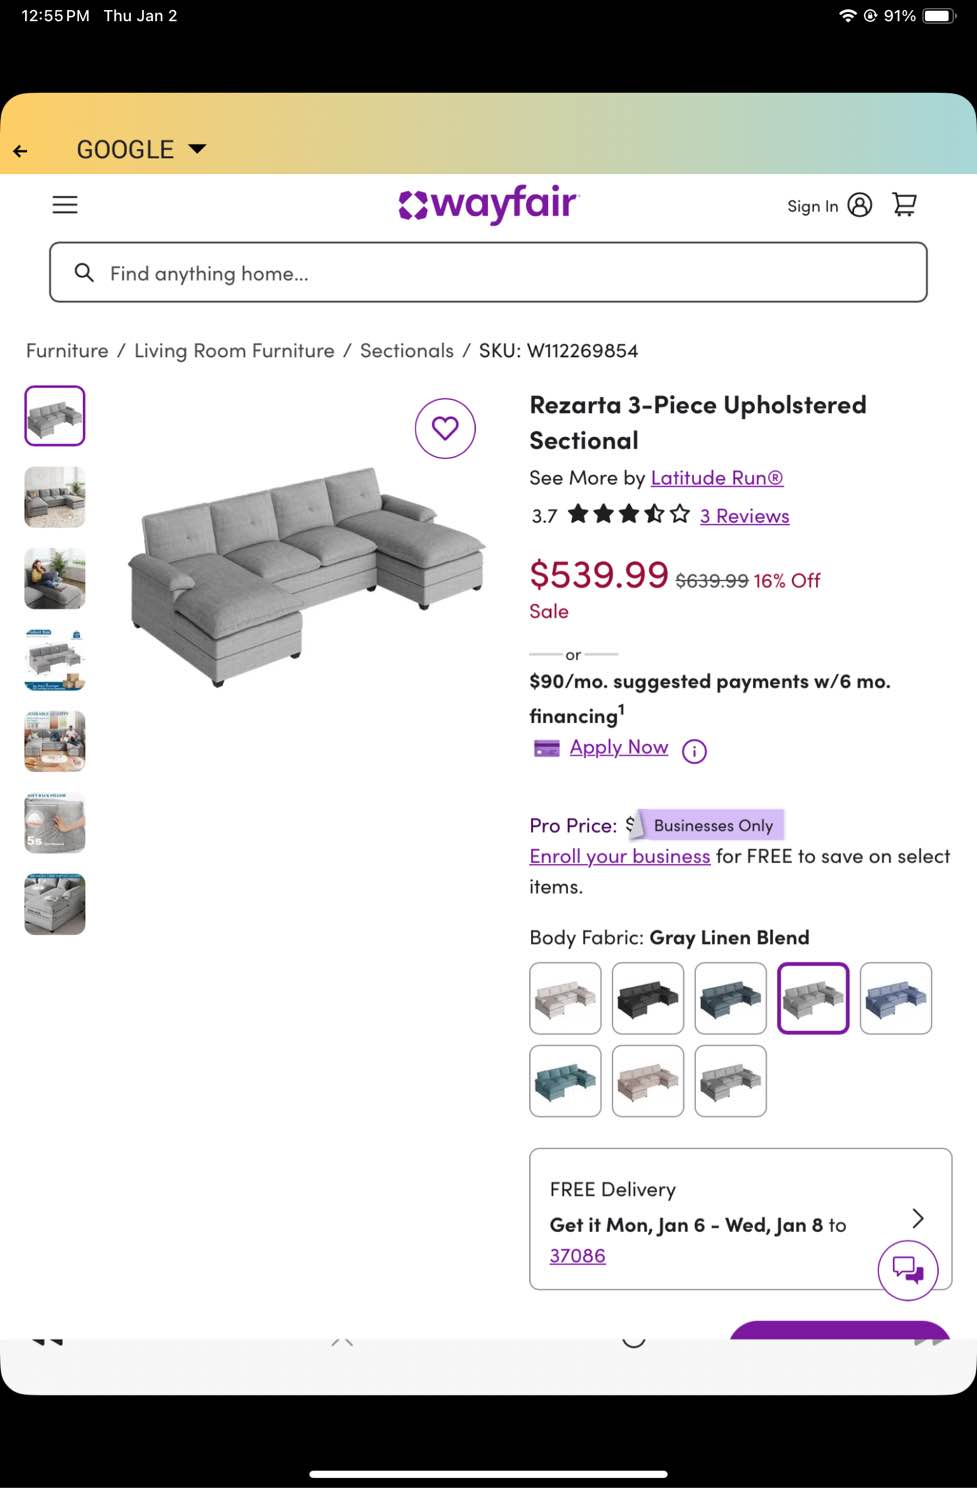The height and width of the screenshot is (1488, 977).
Task: Click the back arrow beside GOOGLE
Action: [x=21, y=150]
